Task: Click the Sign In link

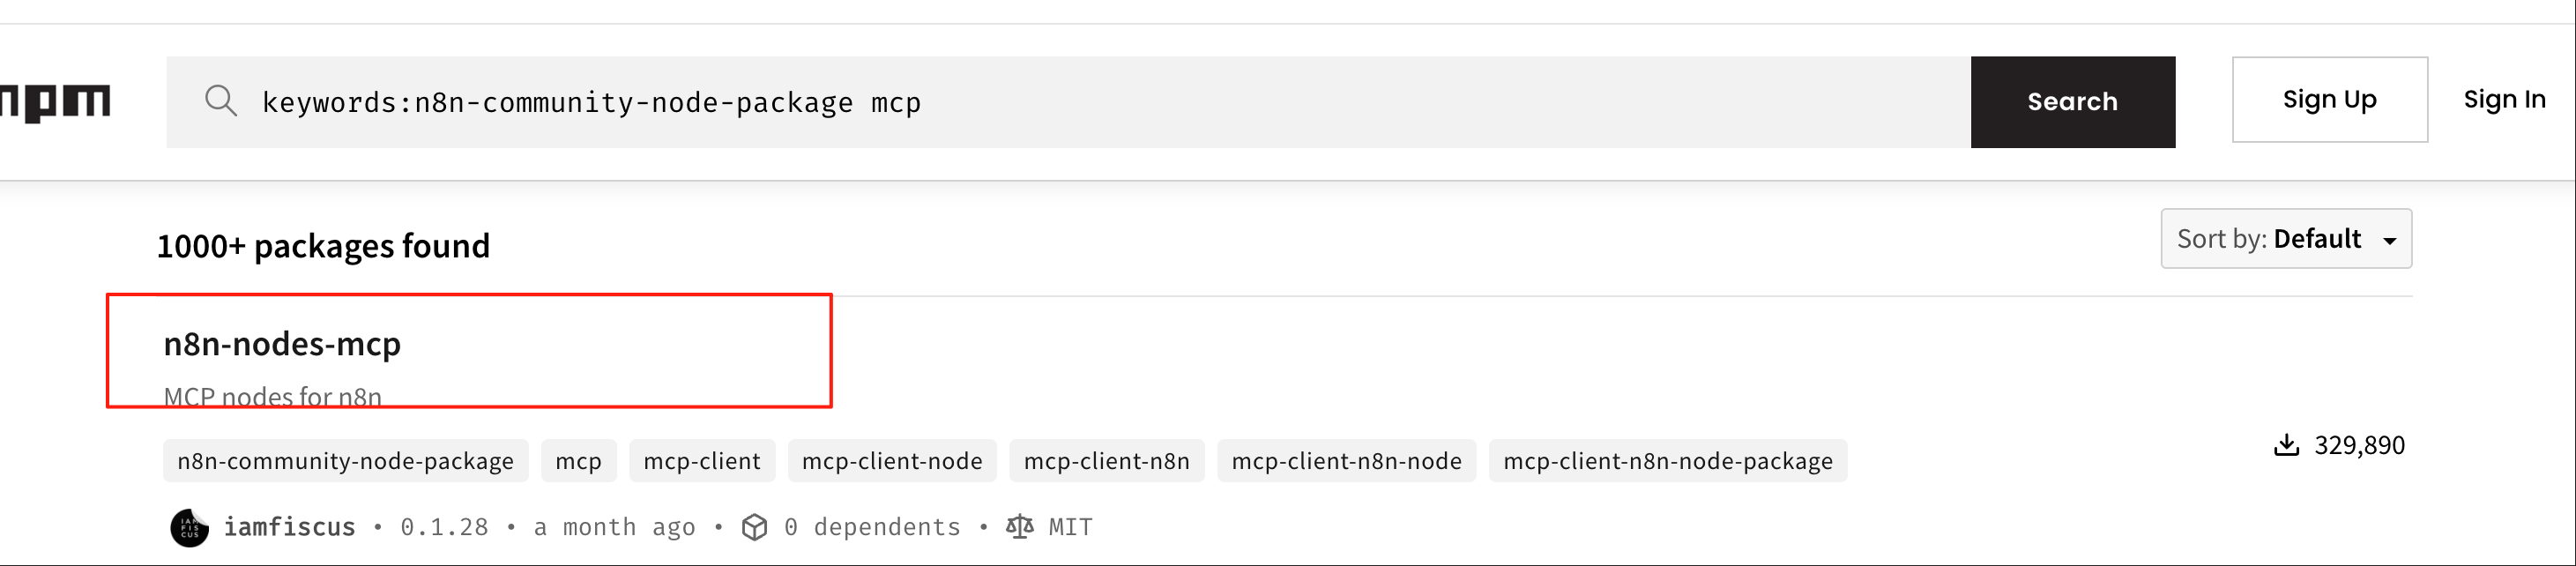Action: tap(2505, 99)
